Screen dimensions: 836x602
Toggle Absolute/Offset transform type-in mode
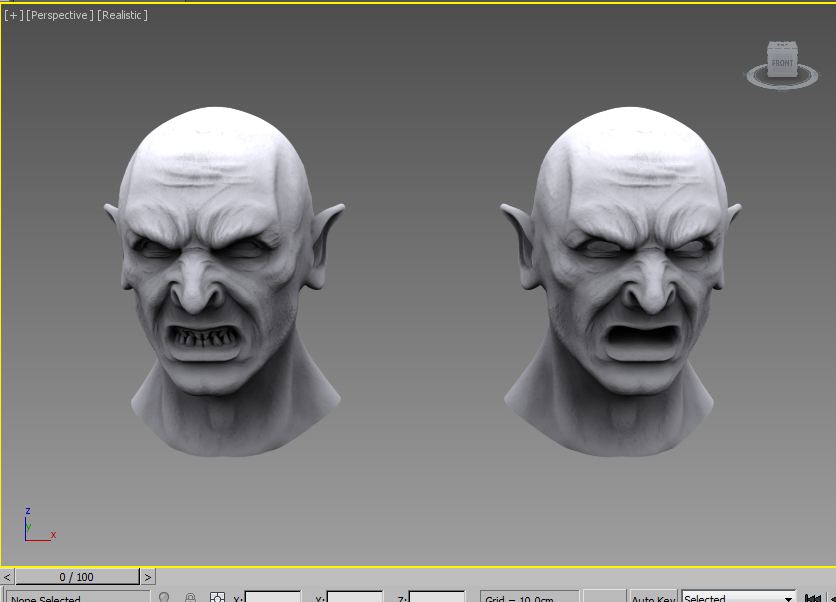[217, 597]
